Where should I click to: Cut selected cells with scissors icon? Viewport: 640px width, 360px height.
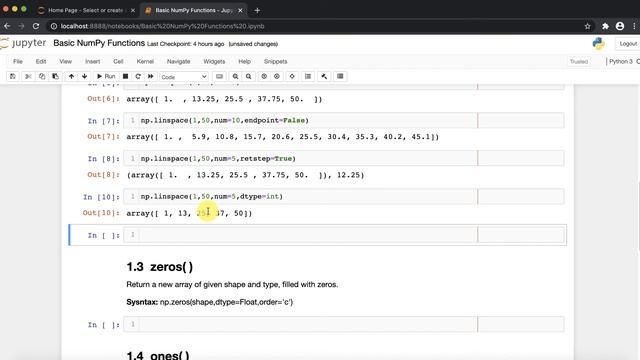coord(28,76)
